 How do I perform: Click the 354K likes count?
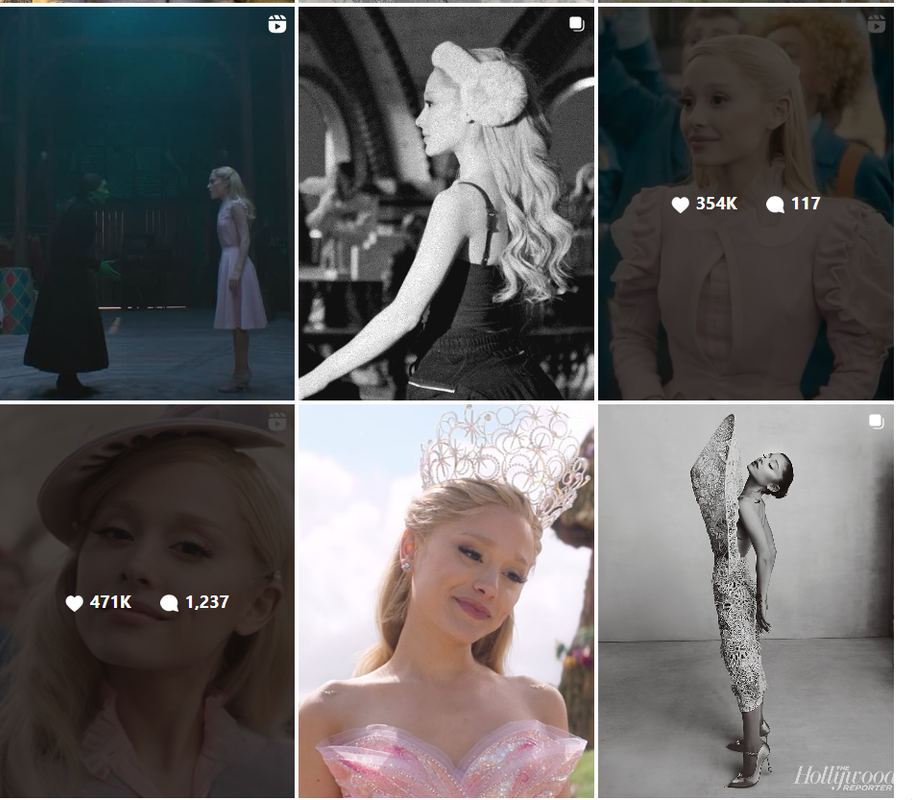717,204
